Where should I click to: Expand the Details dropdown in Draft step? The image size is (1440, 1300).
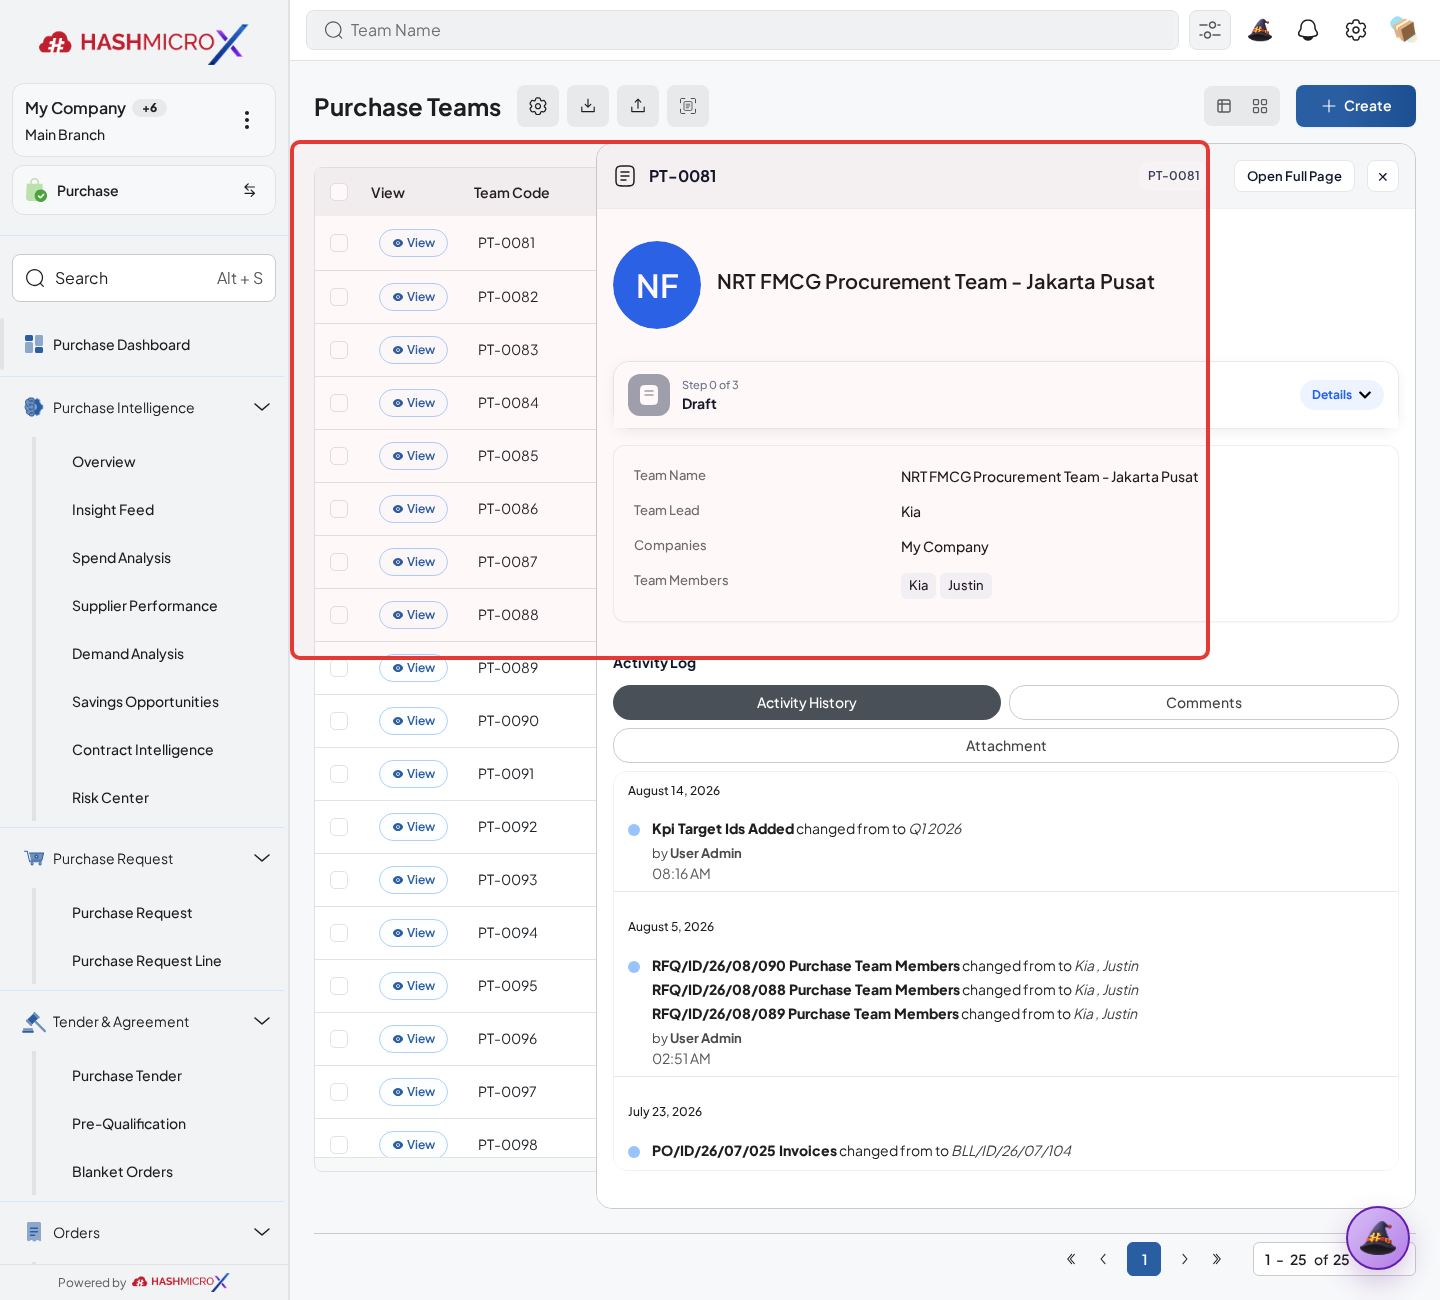1342,395
